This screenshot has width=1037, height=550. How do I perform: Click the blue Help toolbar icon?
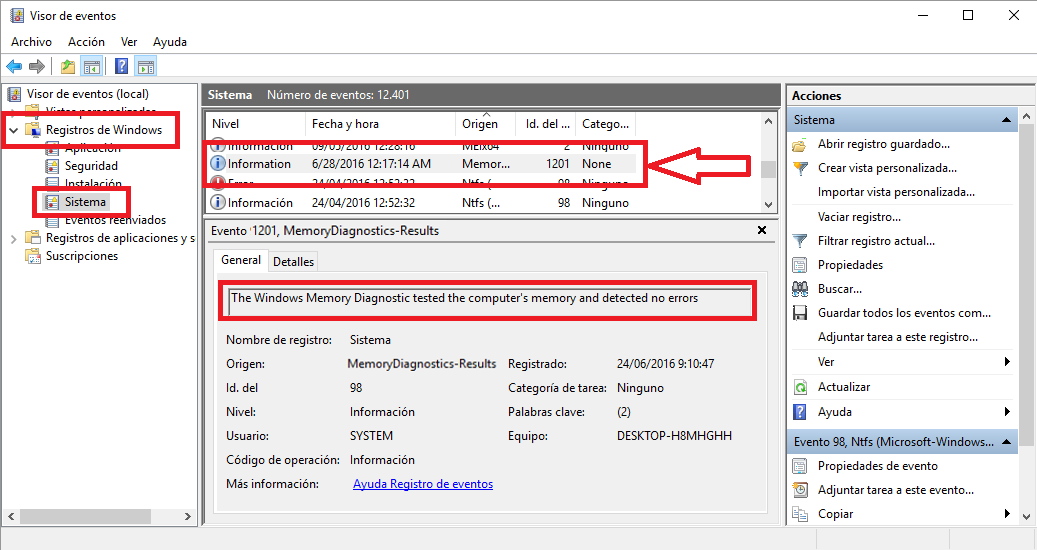(x=122, y=66)
